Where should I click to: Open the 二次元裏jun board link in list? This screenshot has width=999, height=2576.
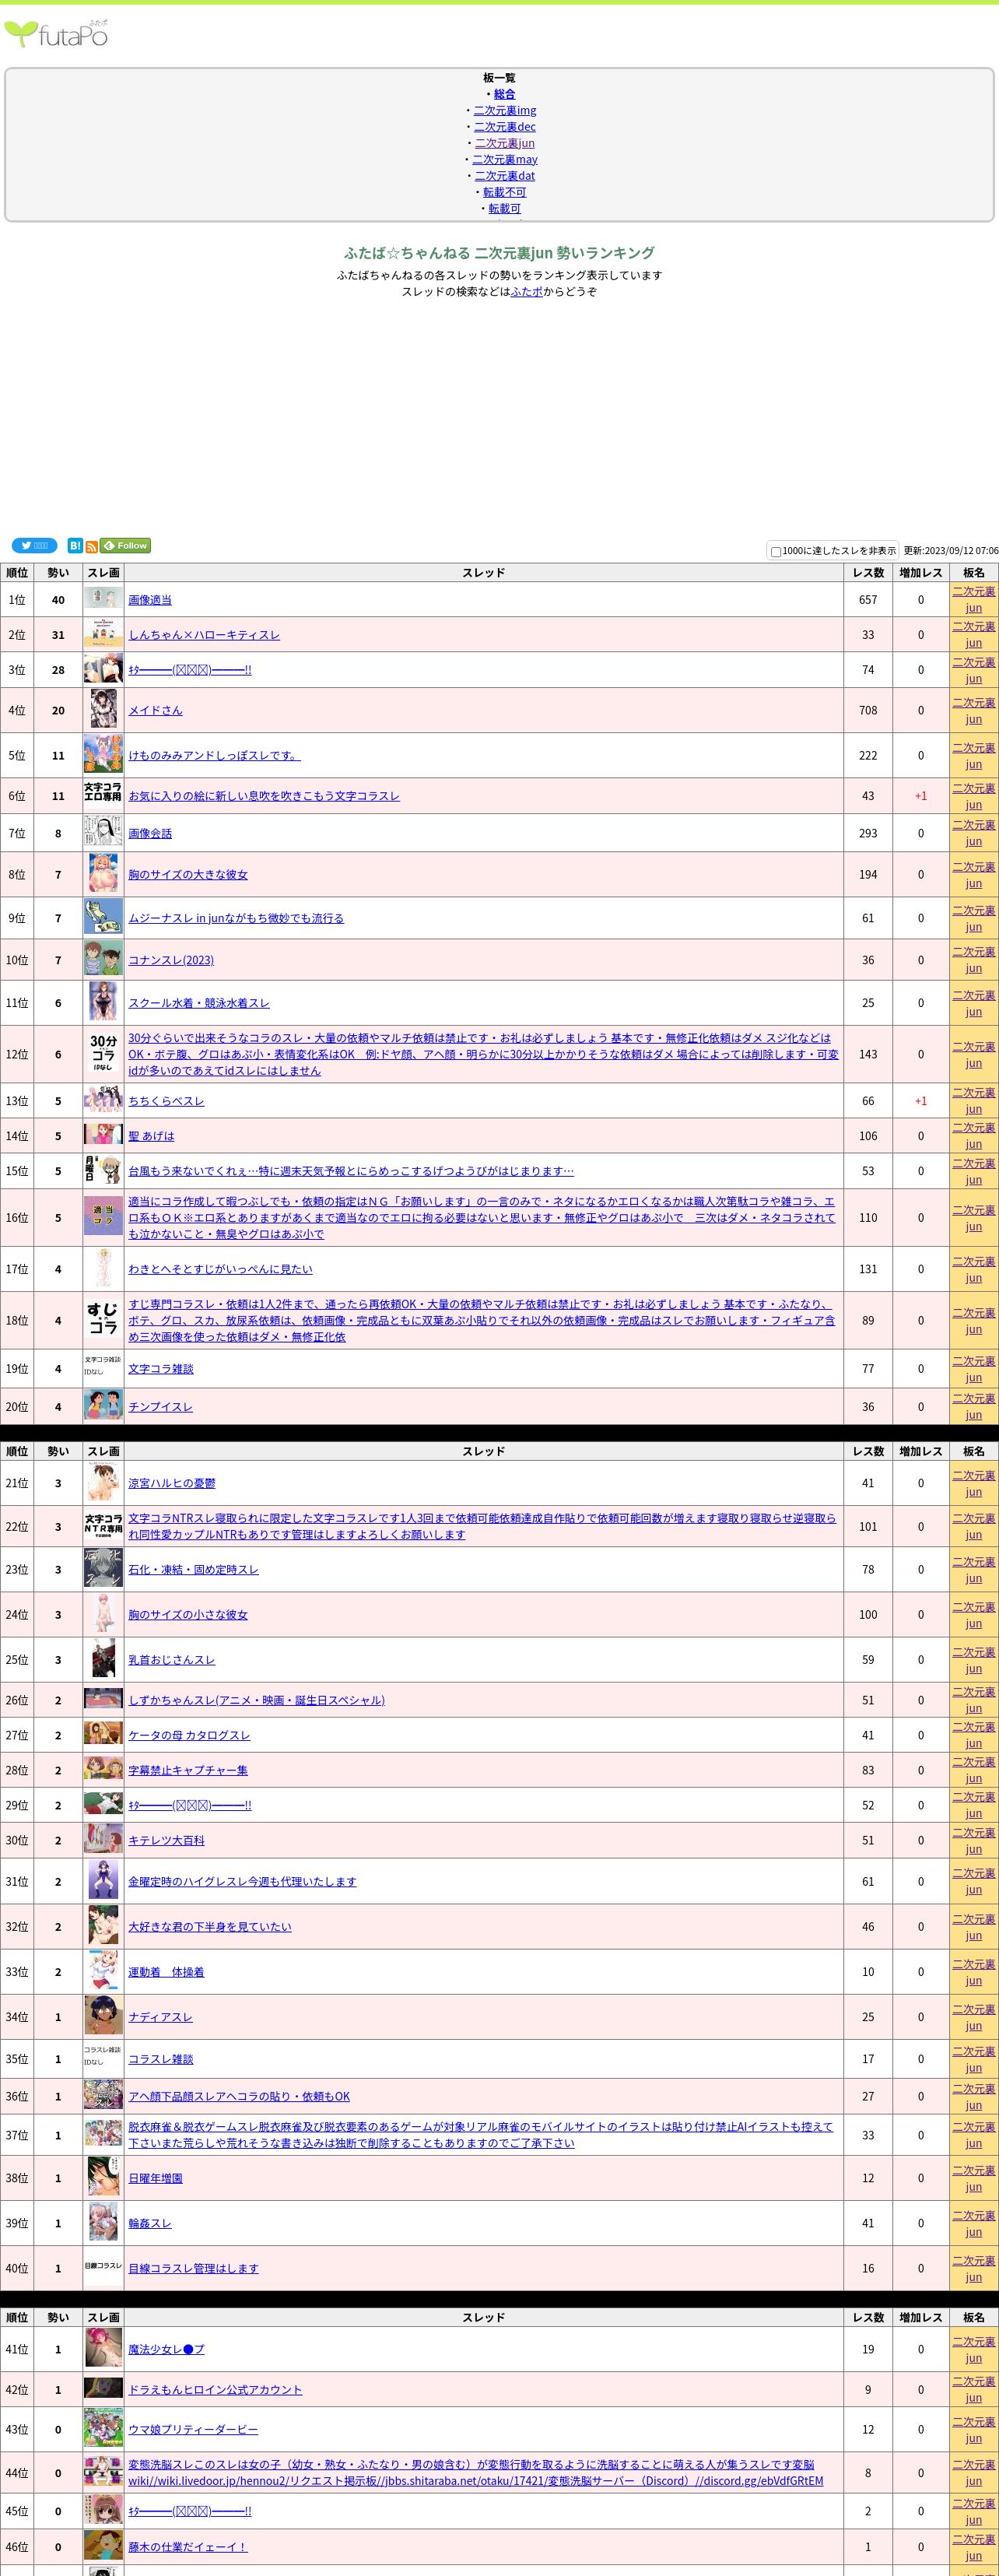(x=505, y=143)
